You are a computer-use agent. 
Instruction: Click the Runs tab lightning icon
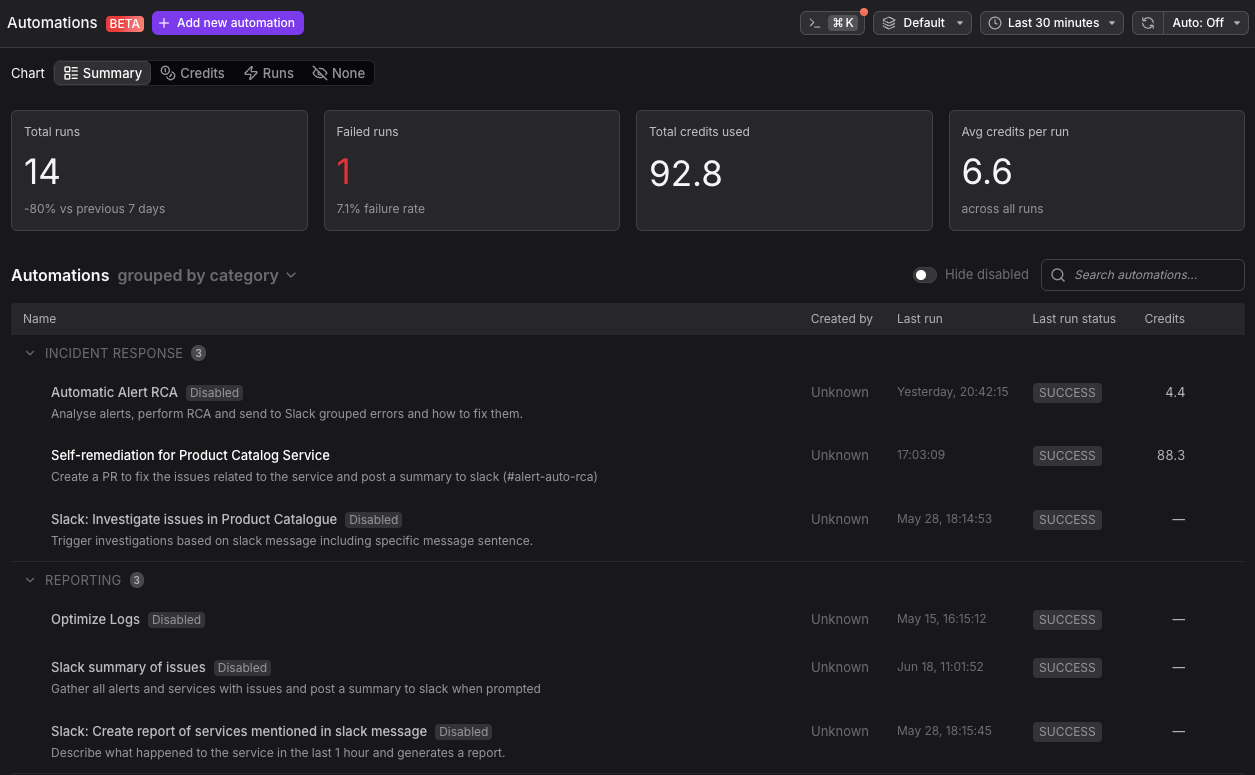click(x=251, y=73)
